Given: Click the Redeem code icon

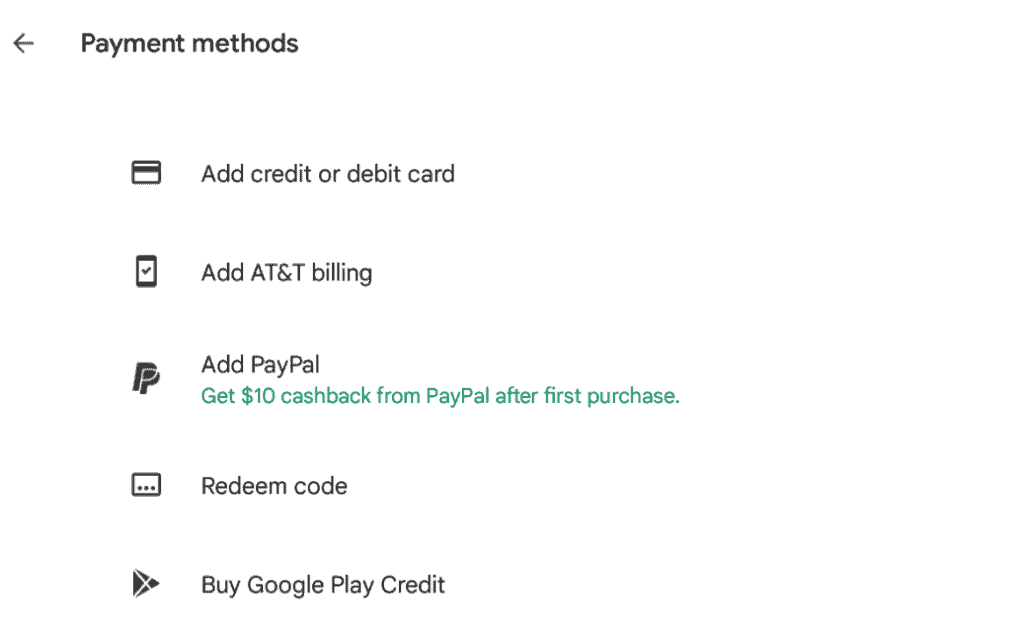Looking at the screenshot, I should pos(147,486).
